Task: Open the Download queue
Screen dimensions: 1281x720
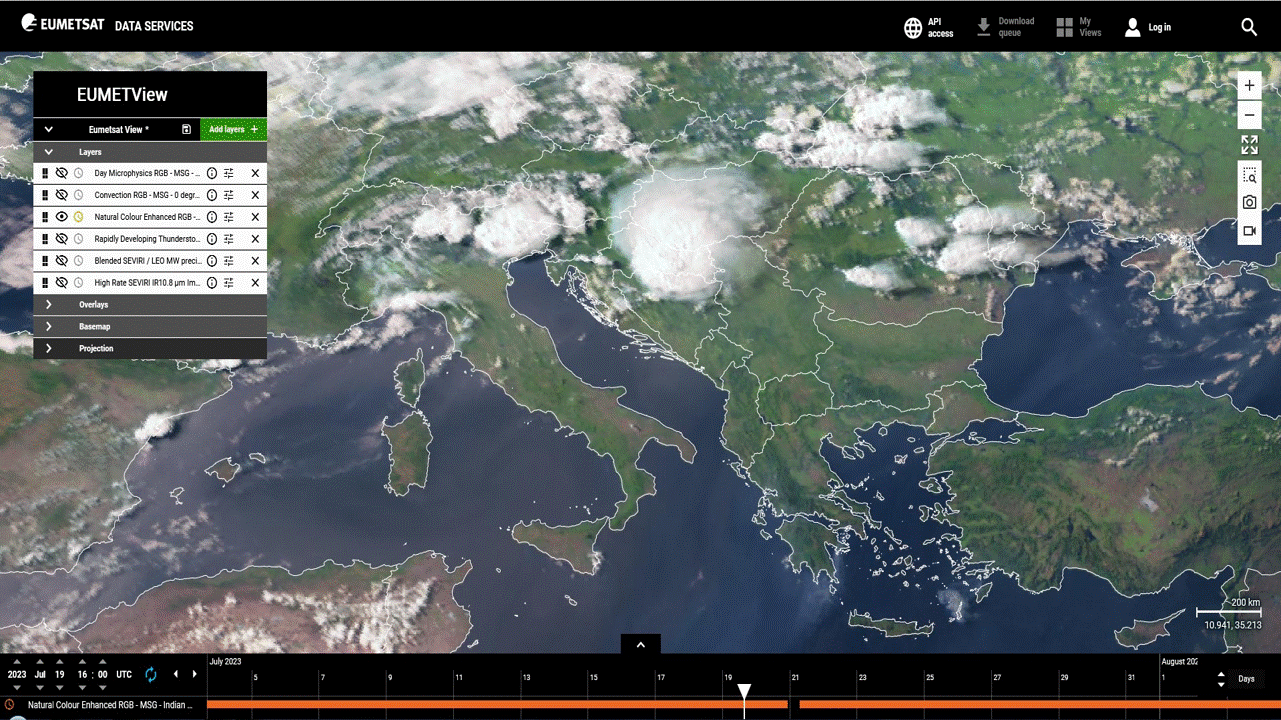Action: (x=1006, y=27)
